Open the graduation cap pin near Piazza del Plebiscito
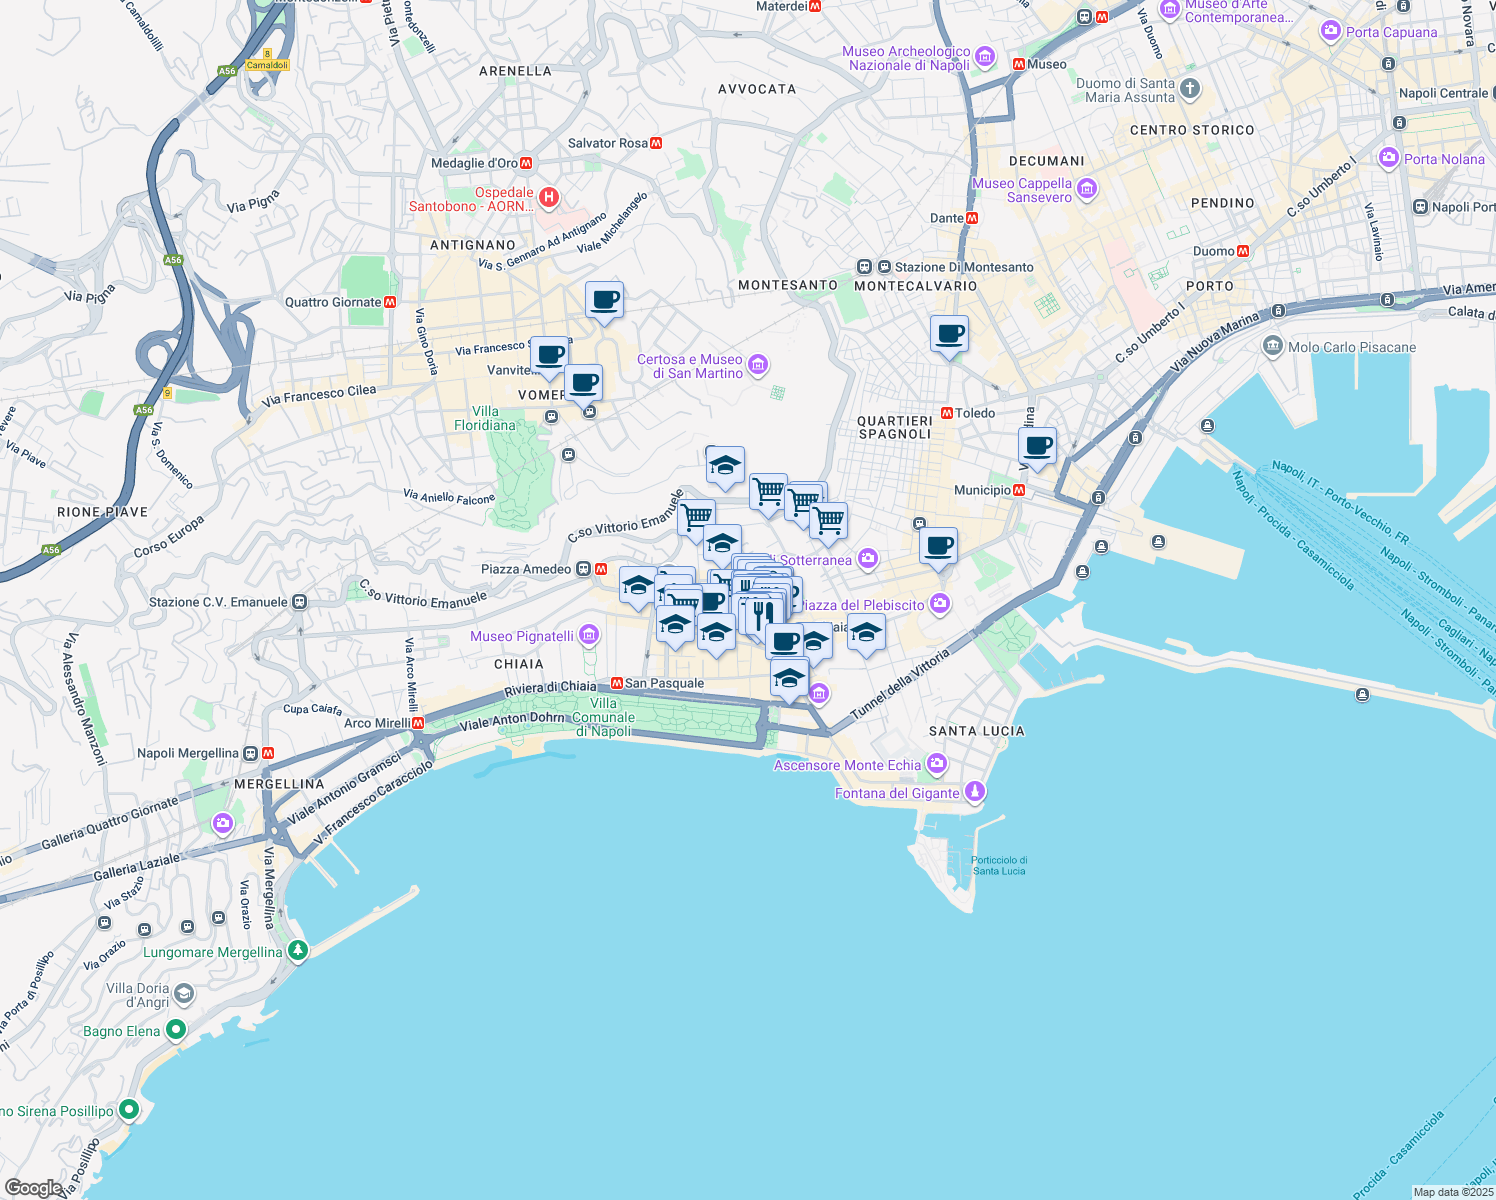The width and height of the screenshot is (1496, 1200). (866, 632)
